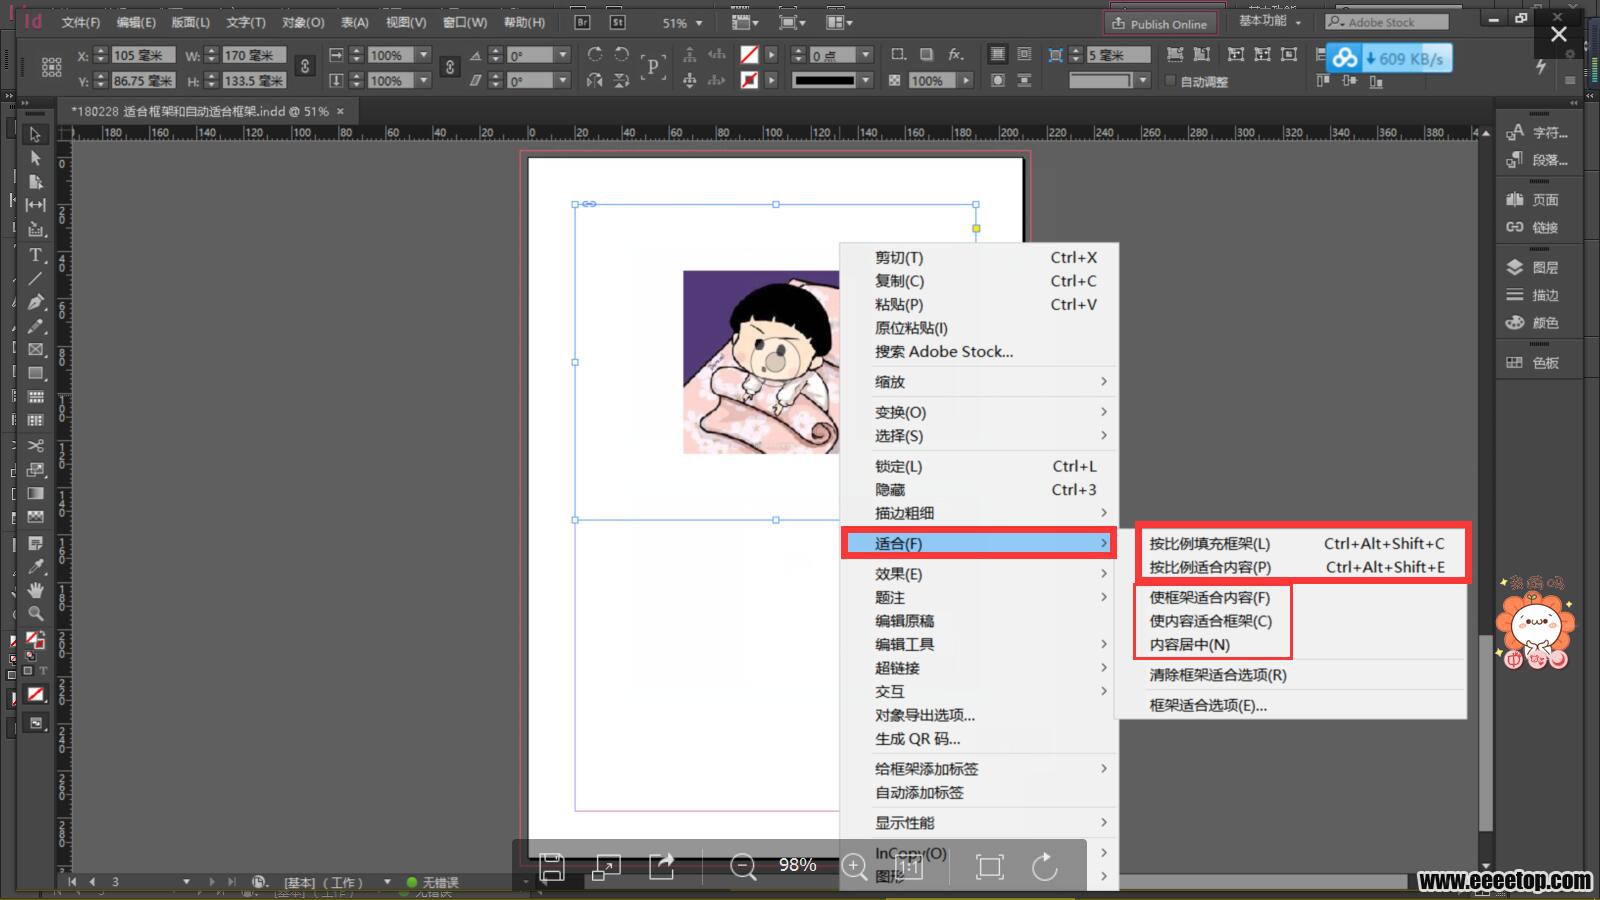The width and height of the screenshot is (1600, 900).
Task: Select the Scissors tool
Action: pos(36,446)
